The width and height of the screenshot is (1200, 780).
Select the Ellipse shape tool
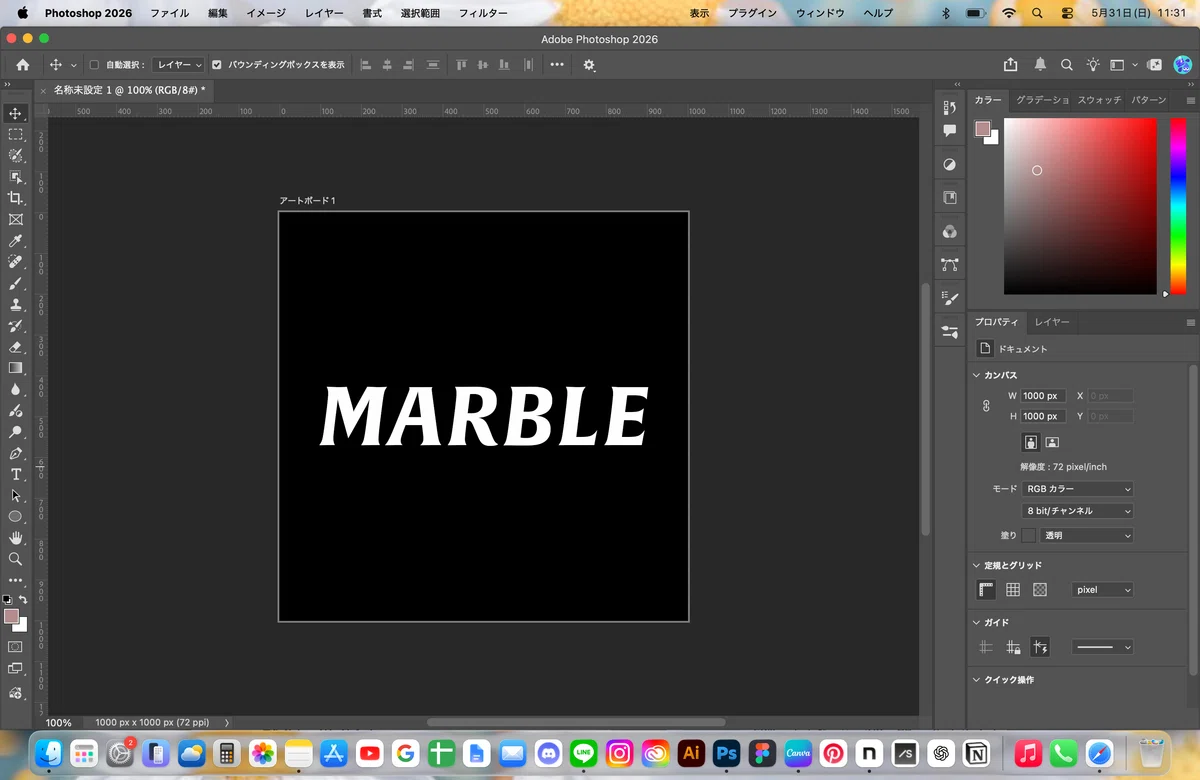[15, 517]
